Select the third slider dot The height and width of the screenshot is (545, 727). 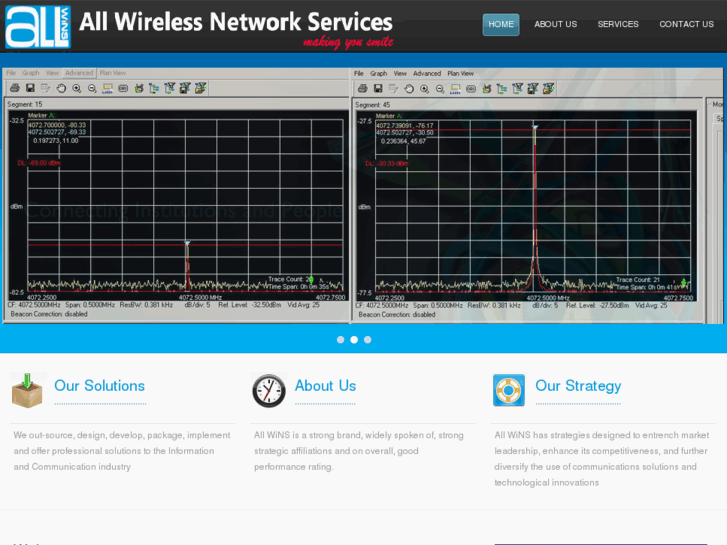(368, 340)
